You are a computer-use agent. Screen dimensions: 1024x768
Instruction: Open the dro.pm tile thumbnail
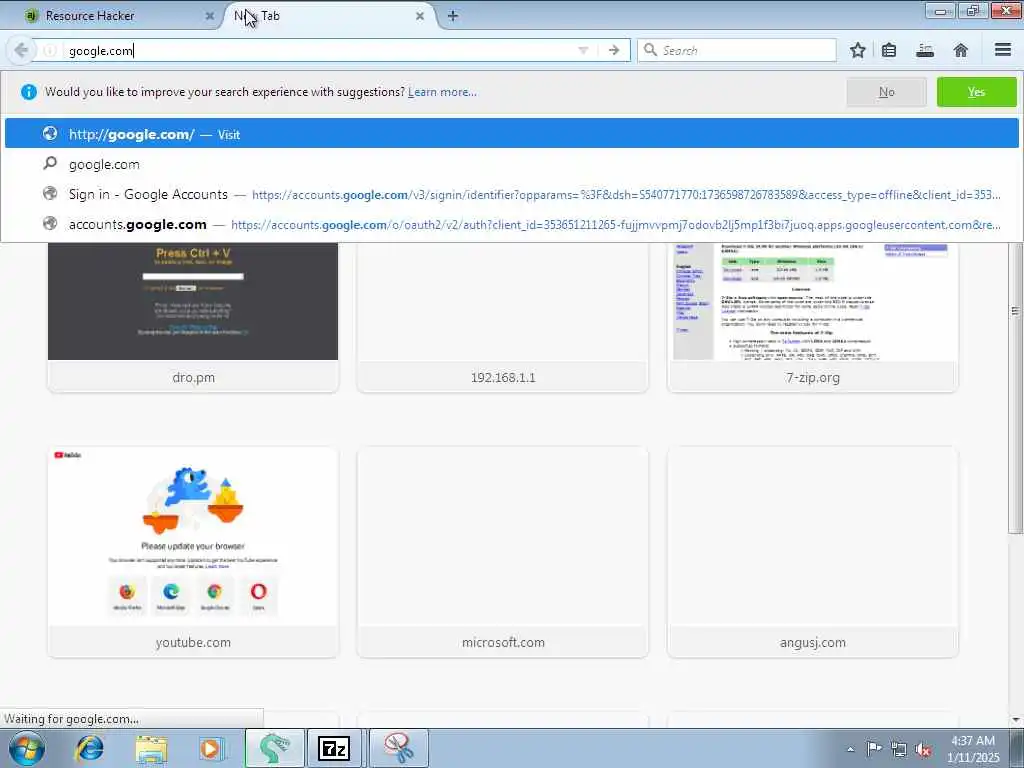coord(193,301)
